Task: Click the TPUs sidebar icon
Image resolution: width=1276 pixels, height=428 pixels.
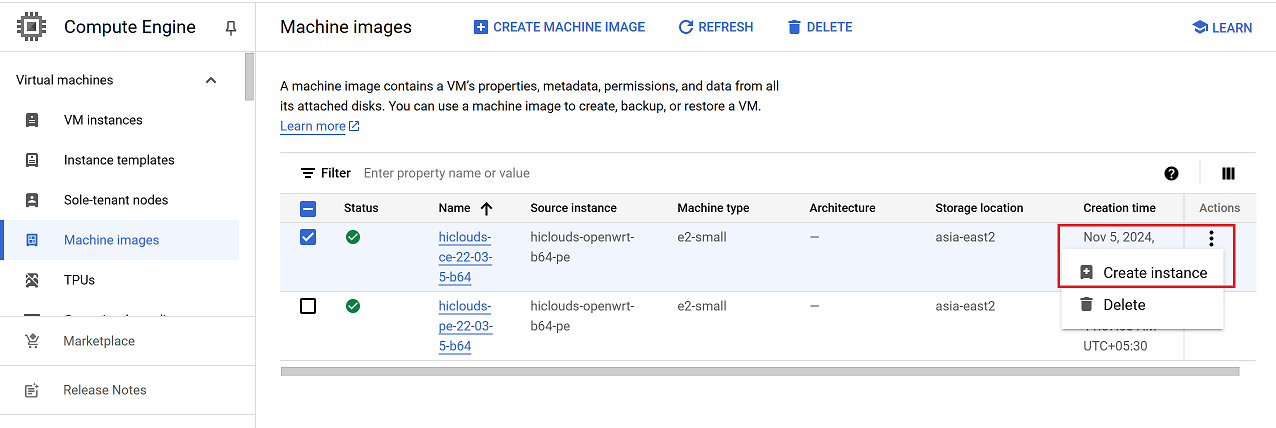Action: 32,280
